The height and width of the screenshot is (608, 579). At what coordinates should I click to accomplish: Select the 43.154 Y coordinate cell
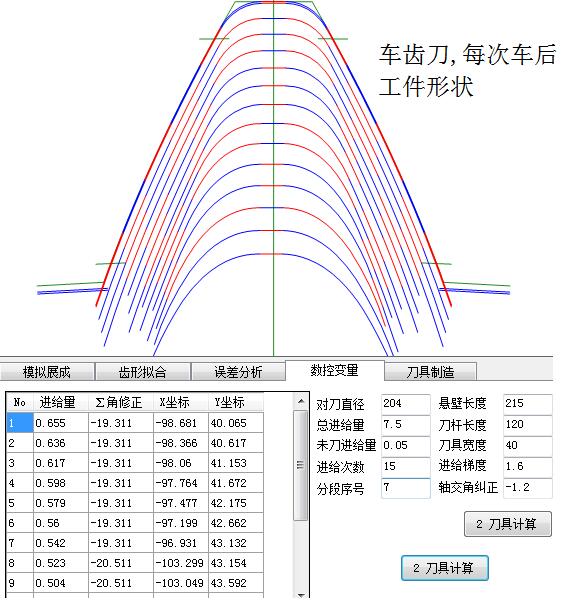(236, 563)
